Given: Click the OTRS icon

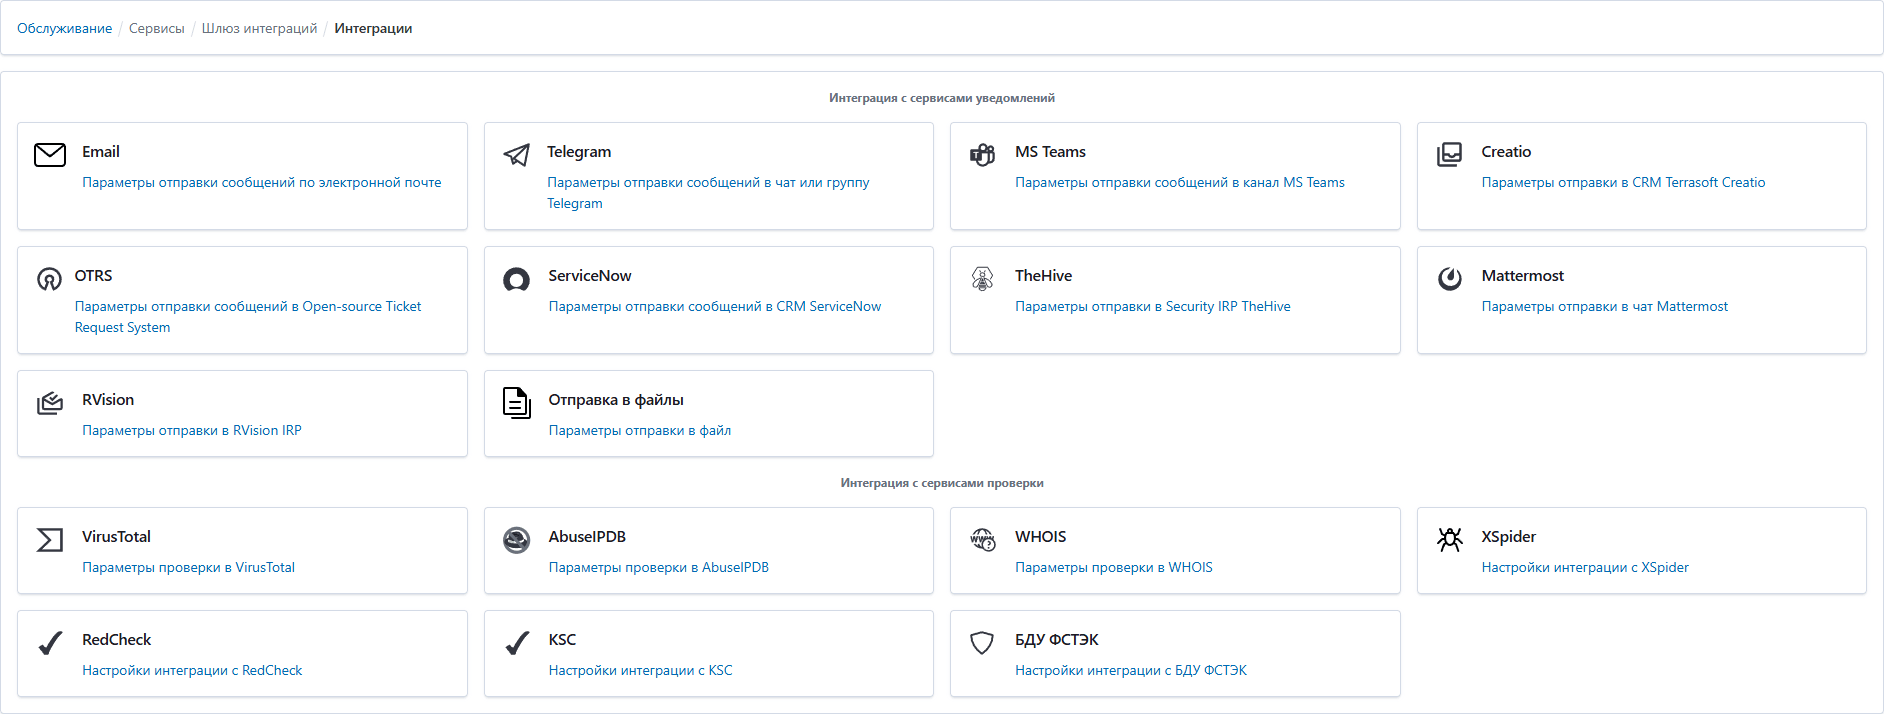Looking at the screenshot, I should pos(49,278).
